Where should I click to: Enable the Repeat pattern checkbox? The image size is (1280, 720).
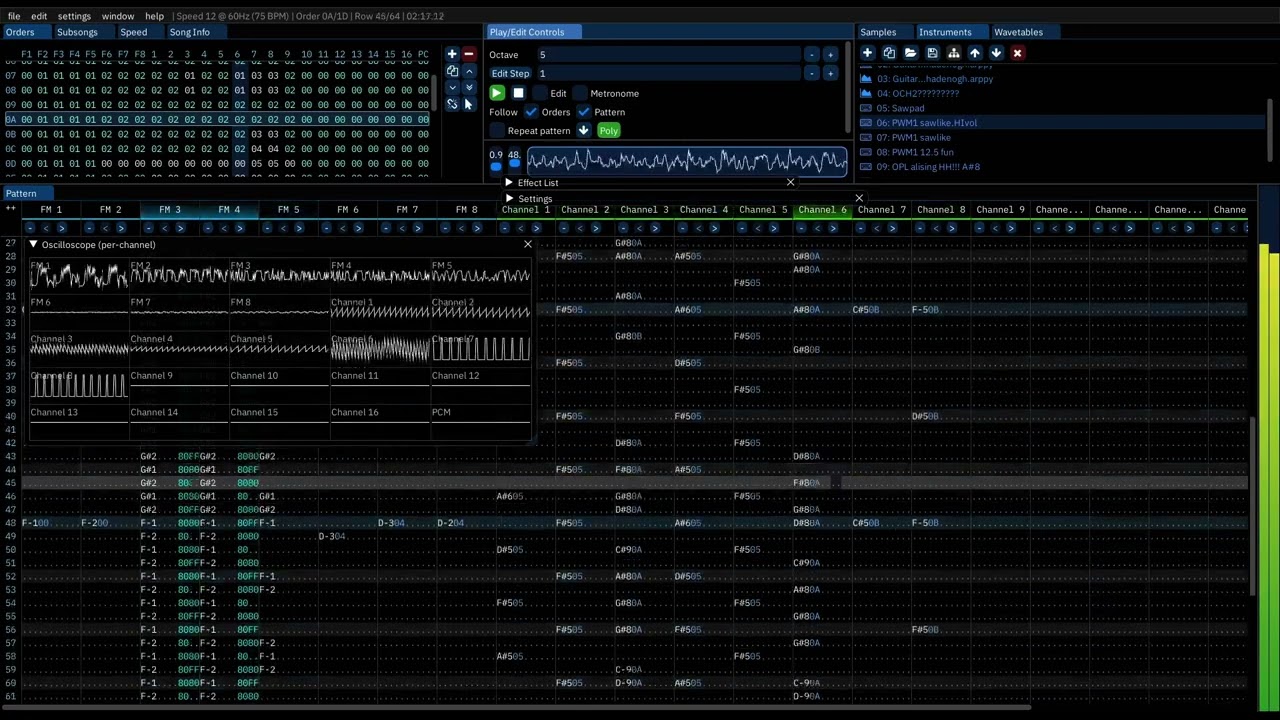point(497,131)
